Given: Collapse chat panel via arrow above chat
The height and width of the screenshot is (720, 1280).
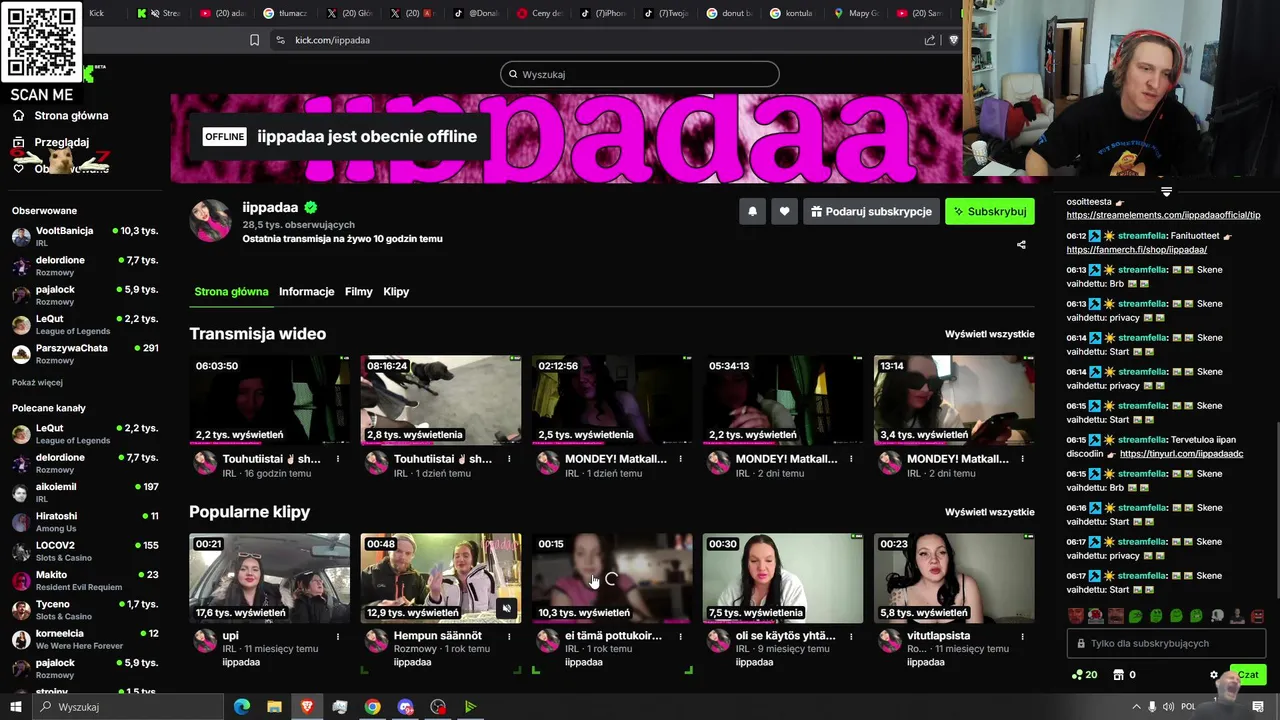Looking at the screenshot, I should tap(1166, 191).
